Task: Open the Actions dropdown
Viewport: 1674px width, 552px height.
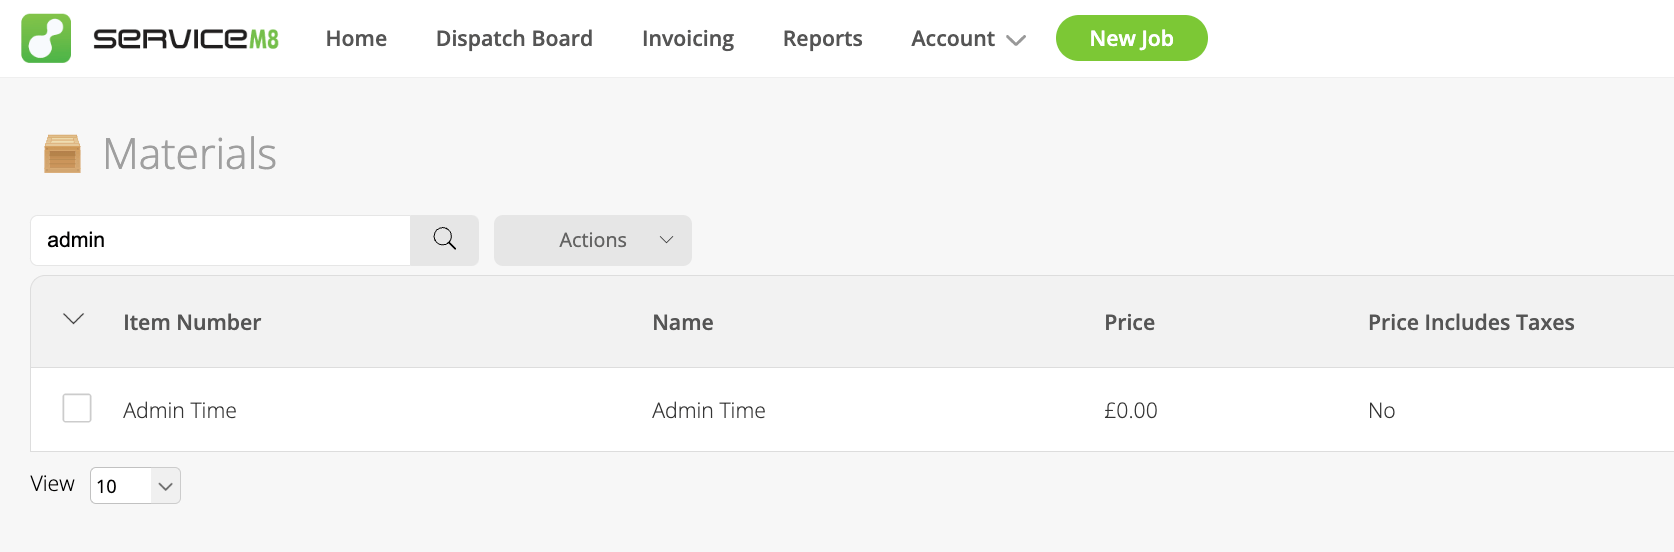Action: point(593,240)
